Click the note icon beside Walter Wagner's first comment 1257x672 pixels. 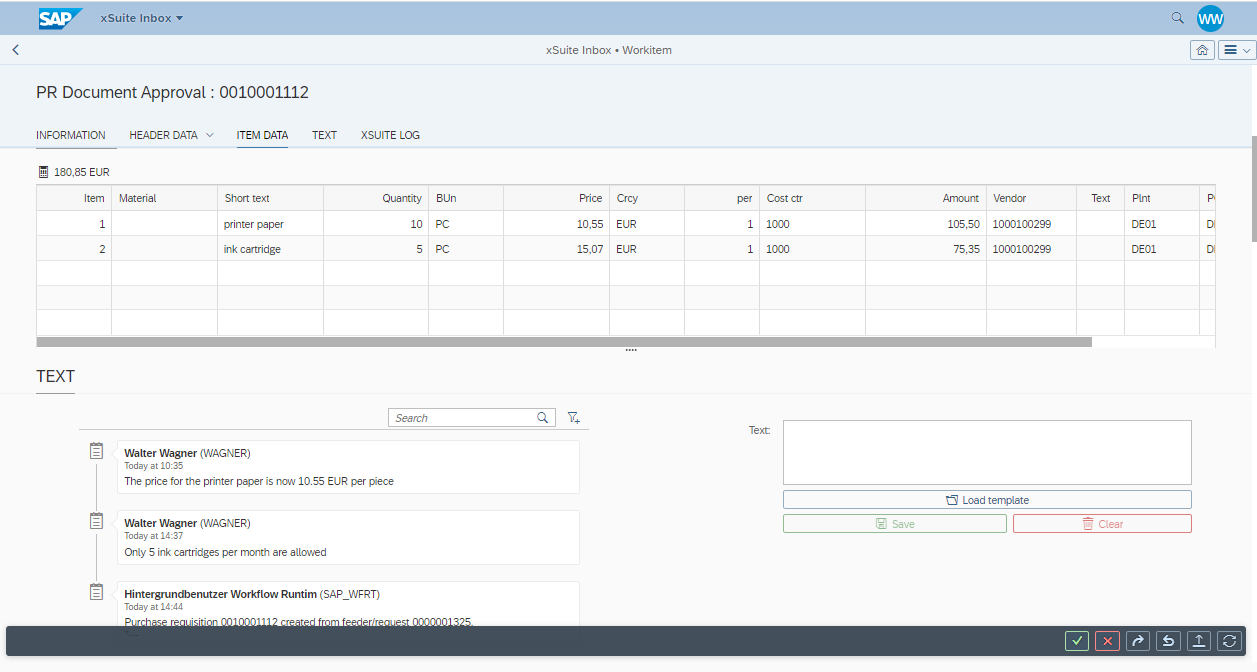(96, 450)
